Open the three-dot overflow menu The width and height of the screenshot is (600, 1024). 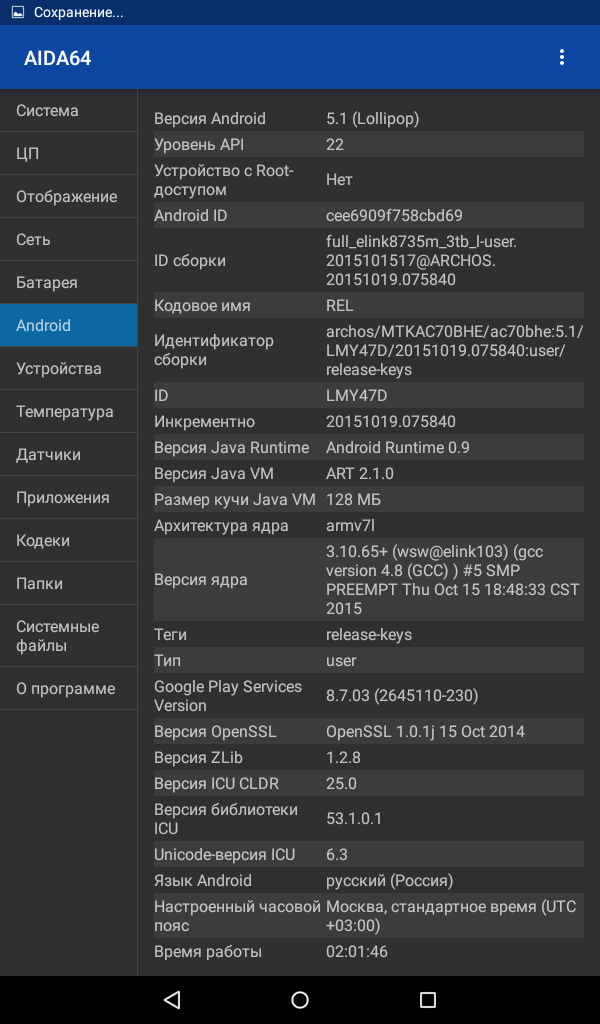(561, 57)
